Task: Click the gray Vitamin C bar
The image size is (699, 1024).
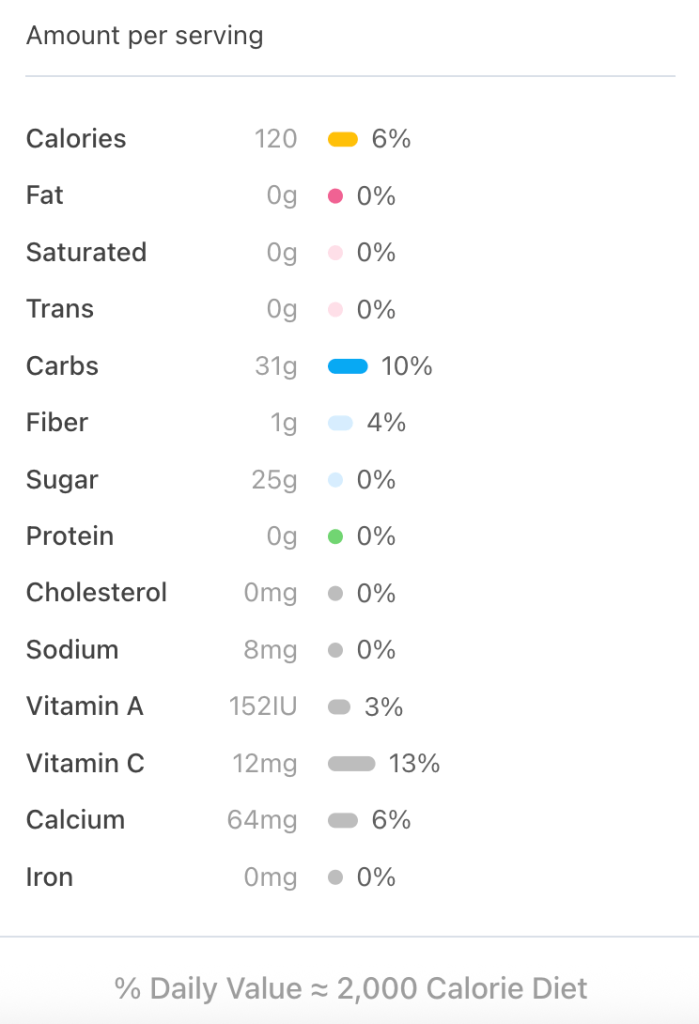Action: [351, 764]
